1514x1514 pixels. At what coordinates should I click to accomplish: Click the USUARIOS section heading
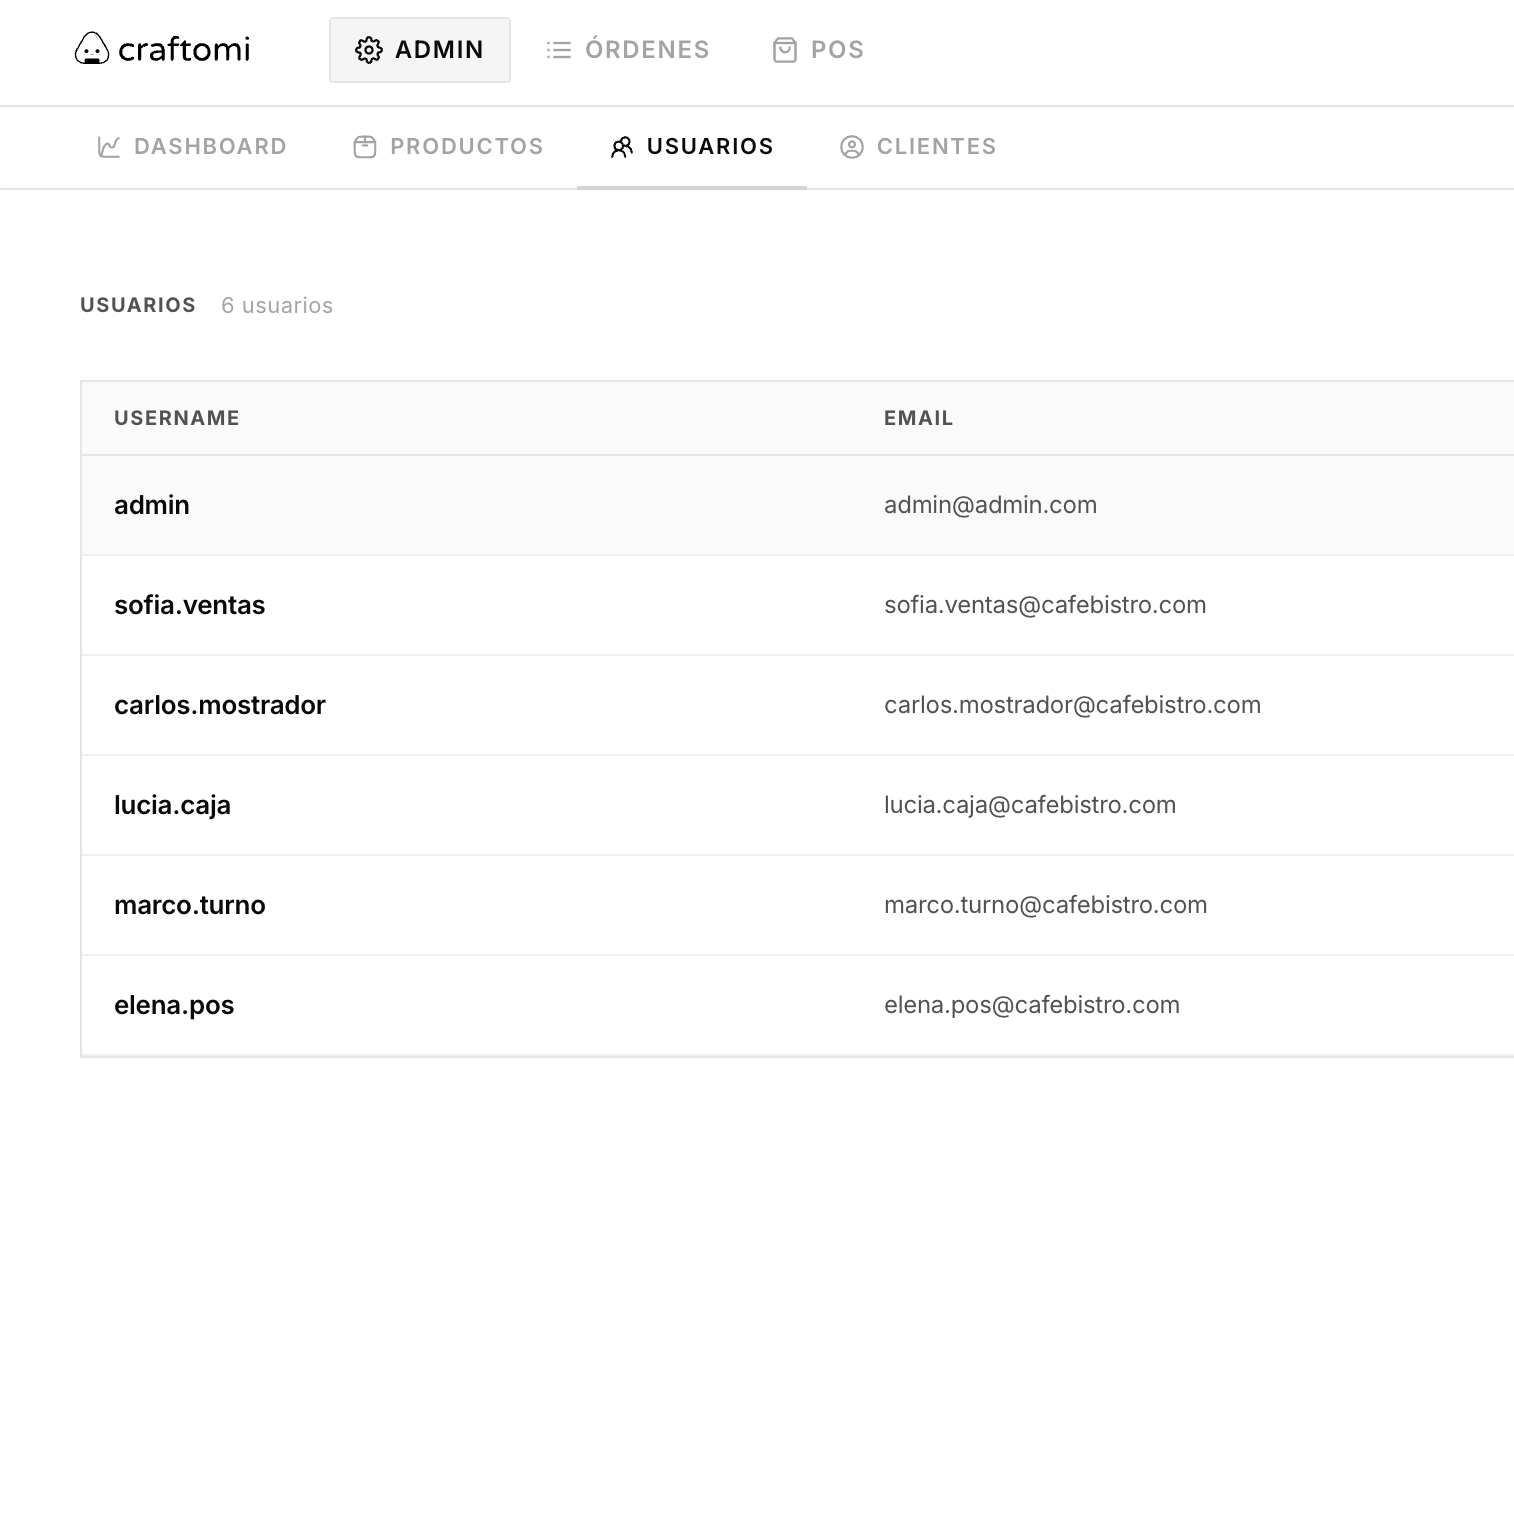[138, 305]
